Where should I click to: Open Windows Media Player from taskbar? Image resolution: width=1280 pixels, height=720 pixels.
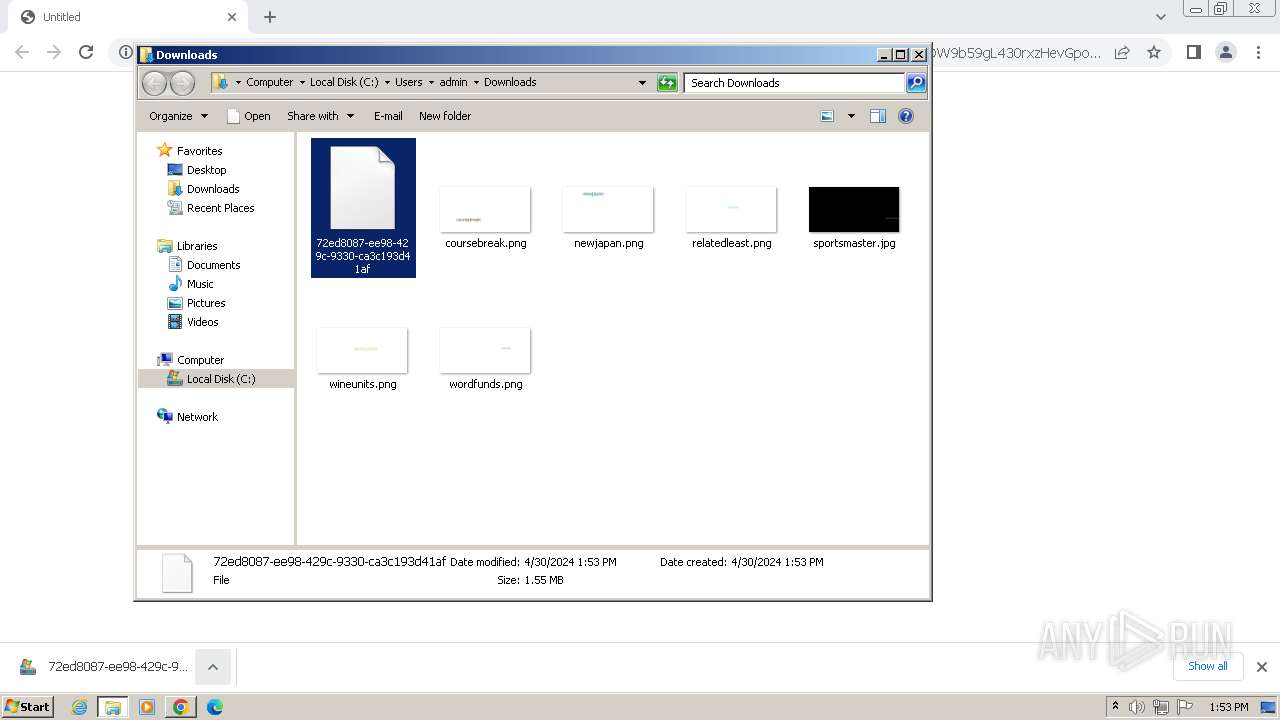click(x=147, y=707)
